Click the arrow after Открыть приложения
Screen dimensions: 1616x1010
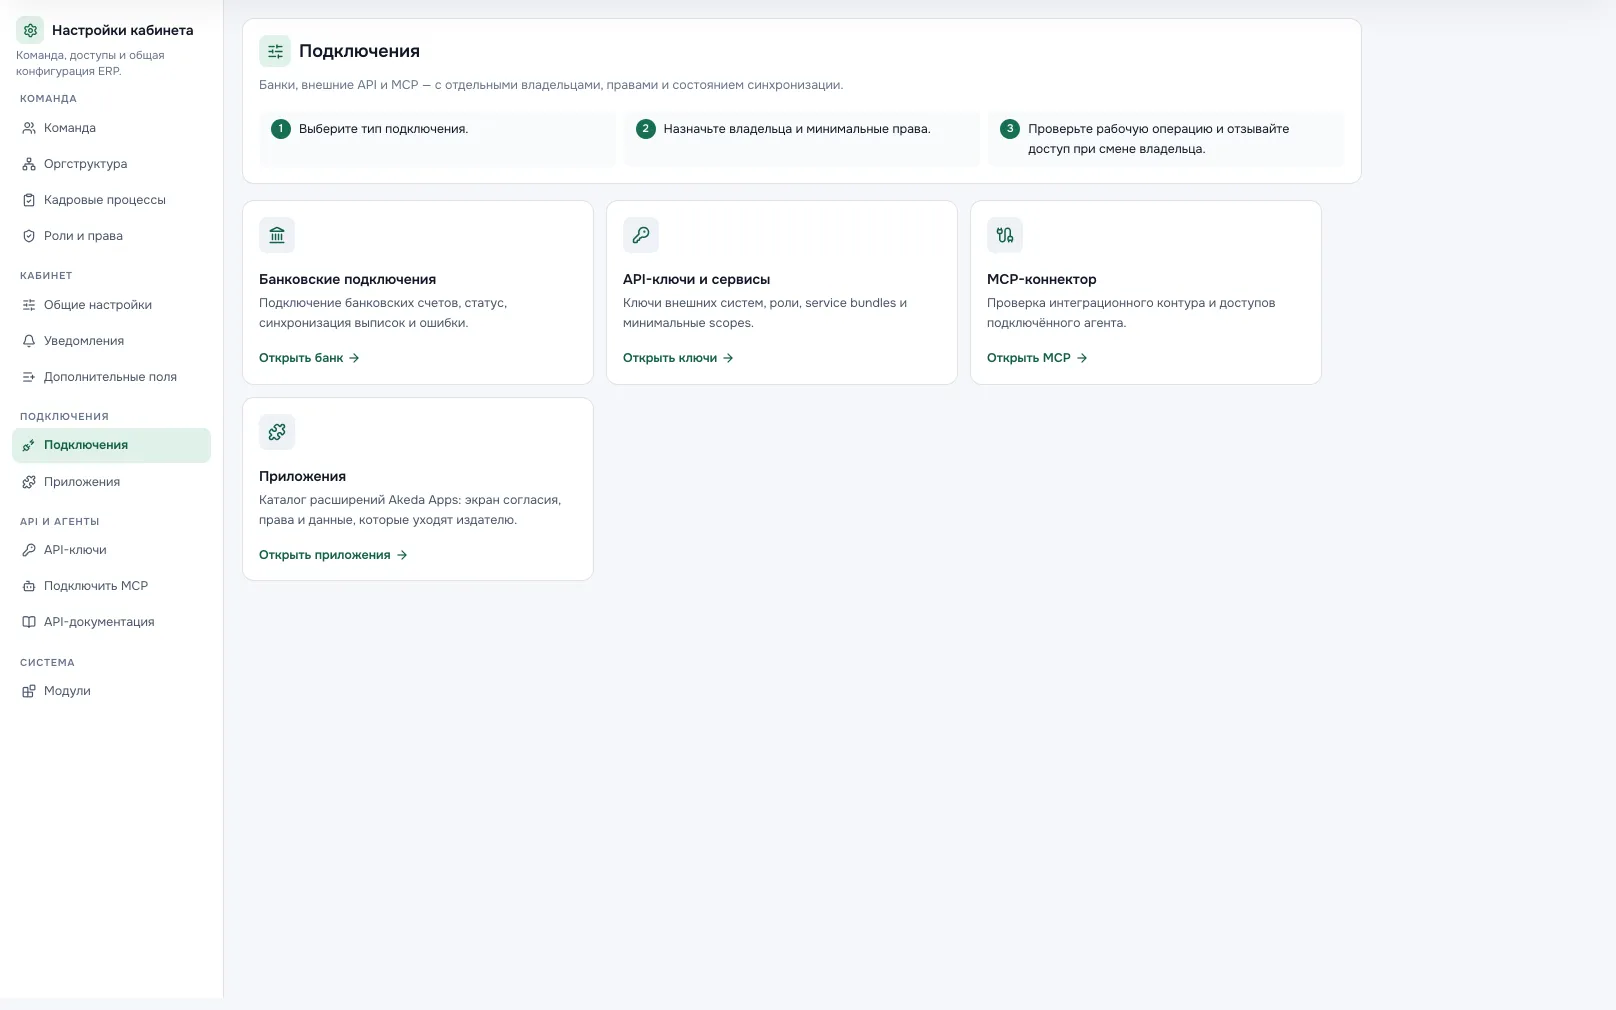pyautogui.click(x=402, y=555)
